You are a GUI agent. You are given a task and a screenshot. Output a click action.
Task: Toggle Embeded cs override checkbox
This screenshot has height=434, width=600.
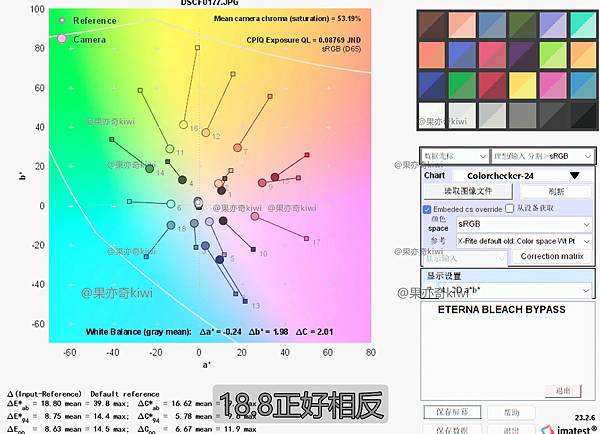427,209
